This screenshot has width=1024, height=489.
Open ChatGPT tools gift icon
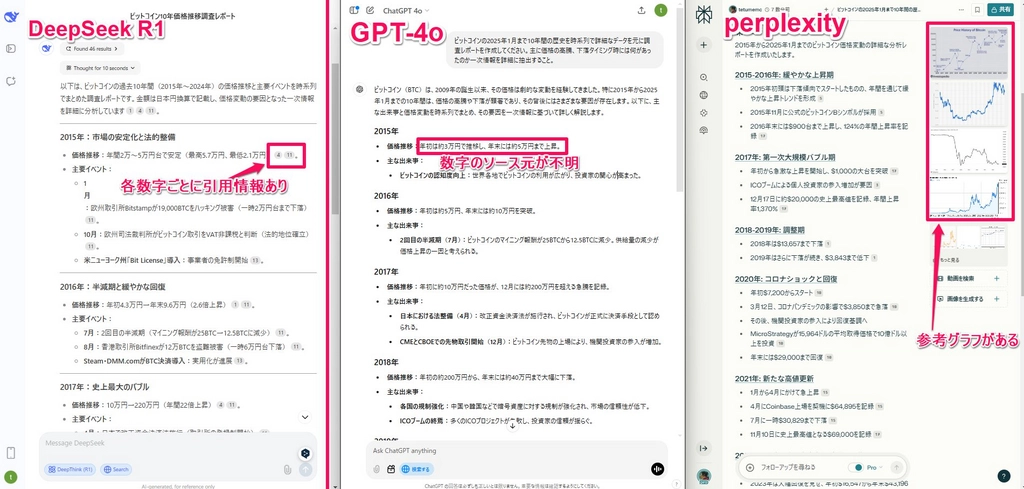pos(391,469)
